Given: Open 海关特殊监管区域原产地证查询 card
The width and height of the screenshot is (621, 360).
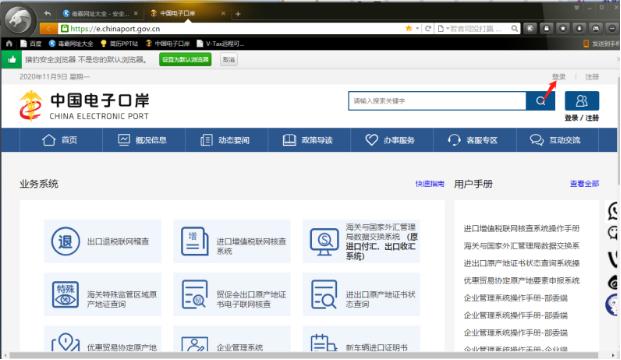Looking at the screenshot, I should (x=103, y=294).
